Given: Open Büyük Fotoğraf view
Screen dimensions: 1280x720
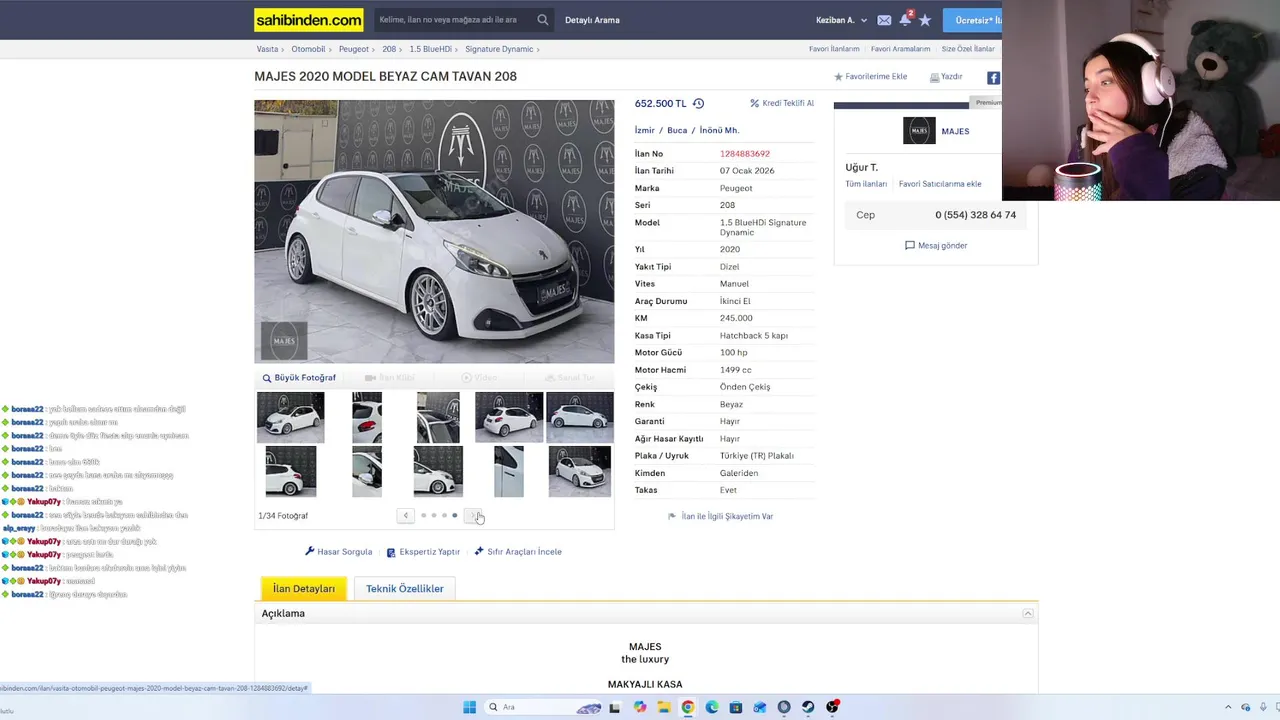Looking at the screenshot, I should click(x=299, y=378).
